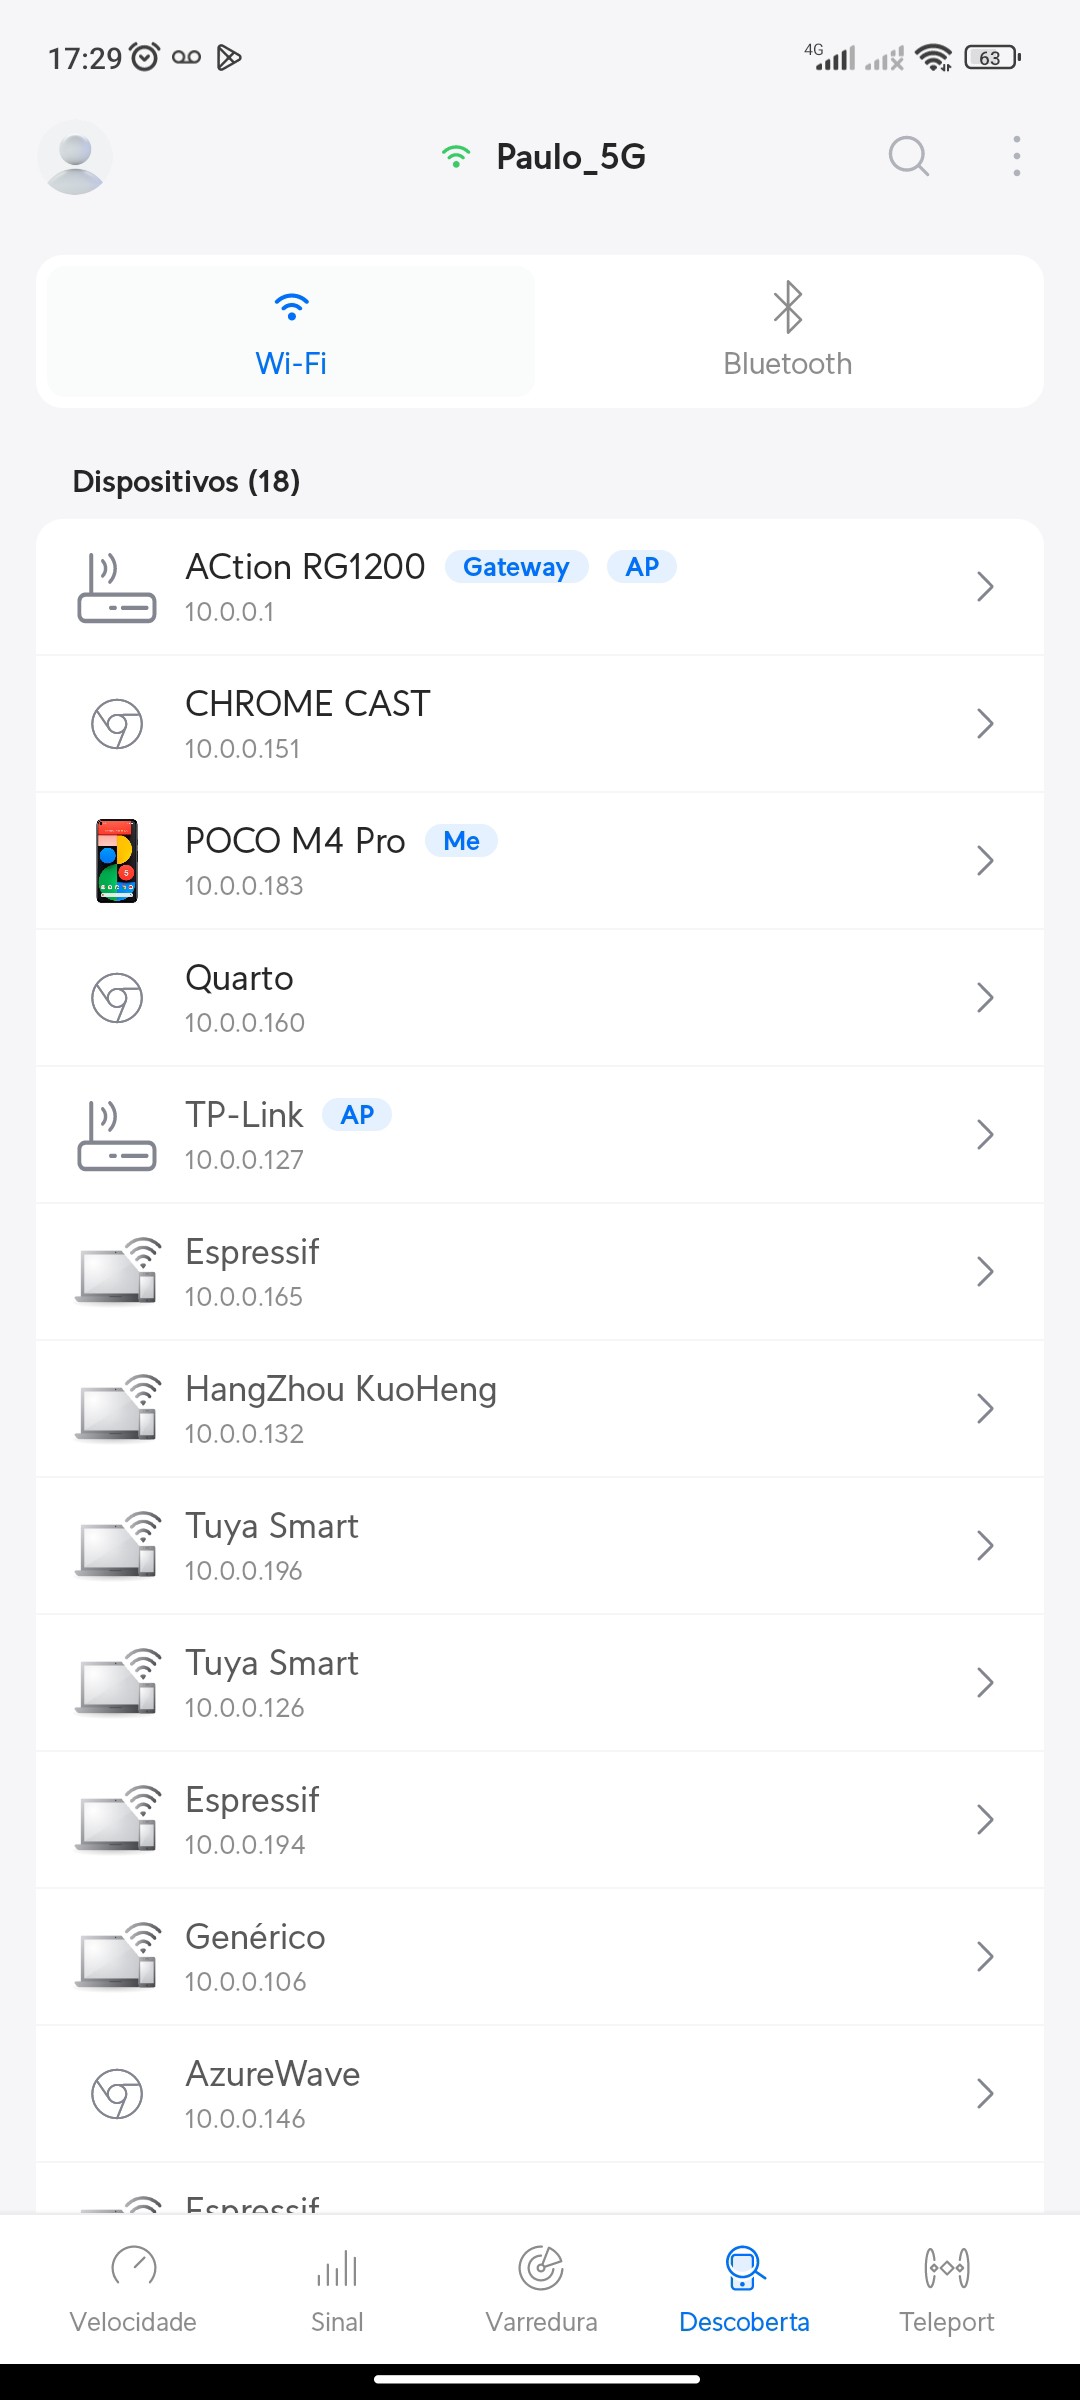This screenshot has height=2400, width=1080.
Task: Tap the search magnifier icon
Action: point(908,156)
